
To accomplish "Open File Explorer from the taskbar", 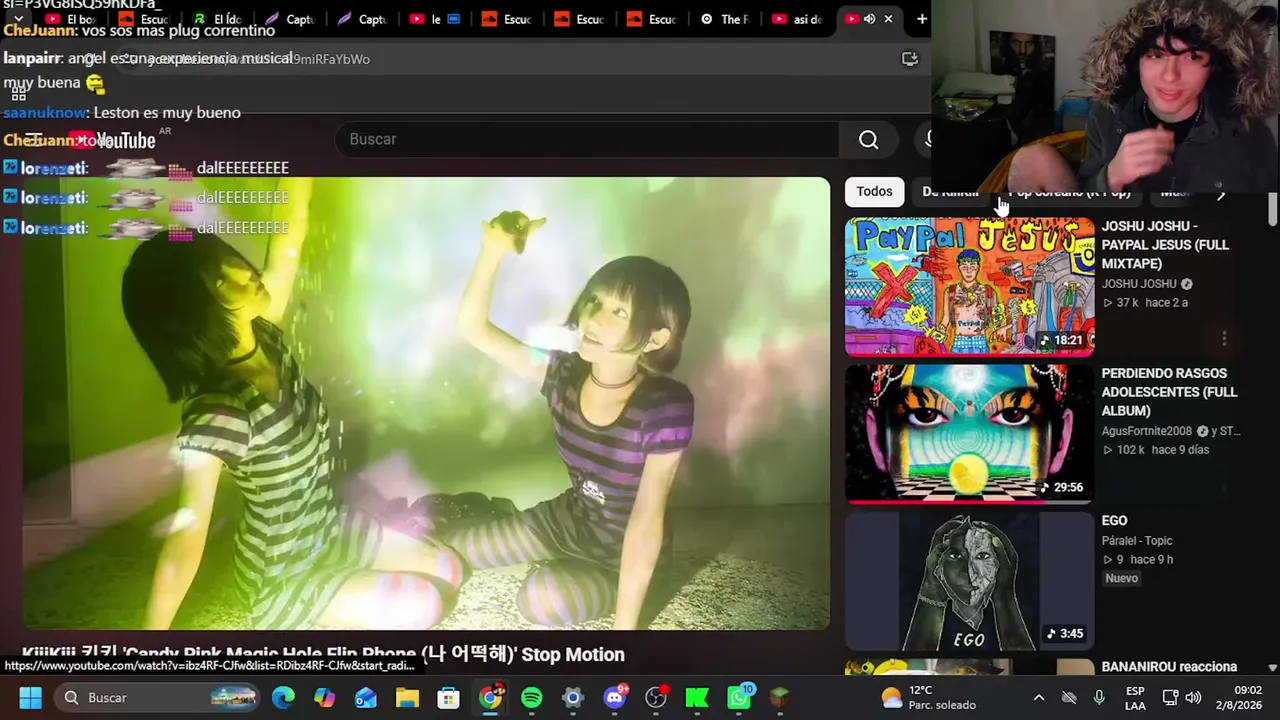I will (407, 697).
